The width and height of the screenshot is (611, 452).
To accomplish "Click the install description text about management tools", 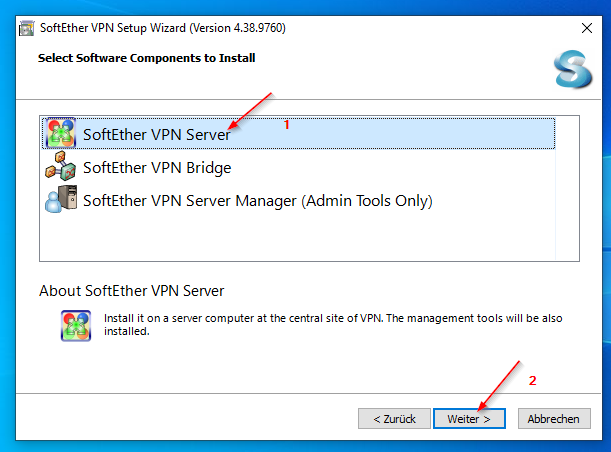I will 333,325.
